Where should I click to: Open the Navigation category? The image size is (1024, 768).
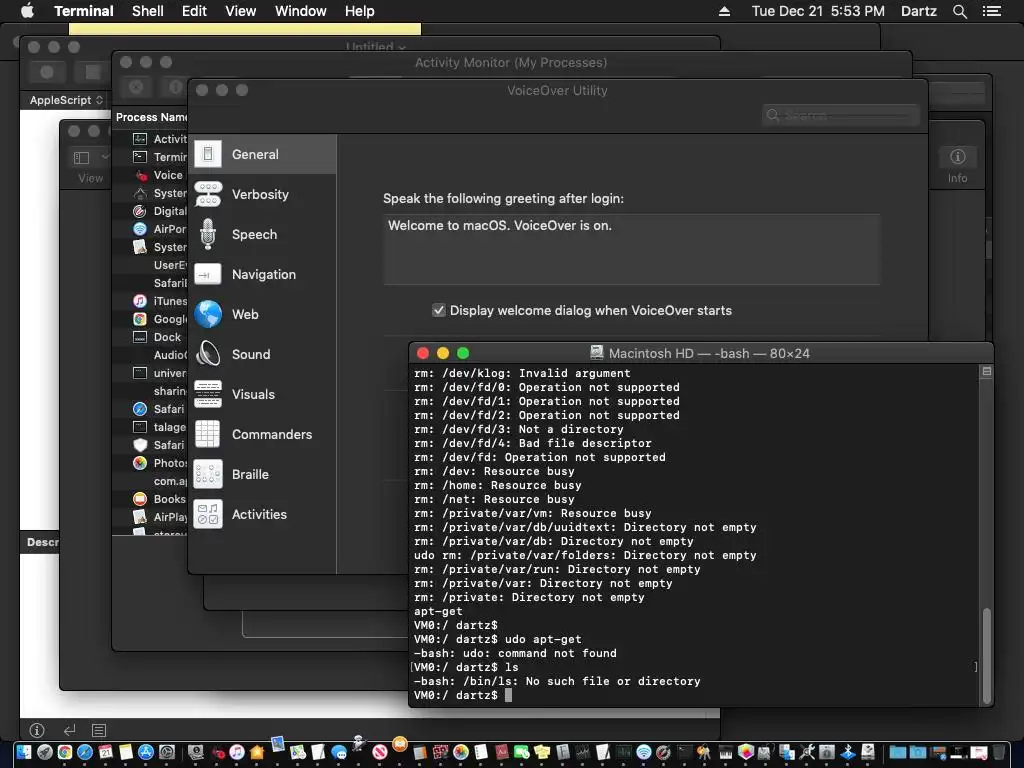pyautogui.click(x=263, y=274)
